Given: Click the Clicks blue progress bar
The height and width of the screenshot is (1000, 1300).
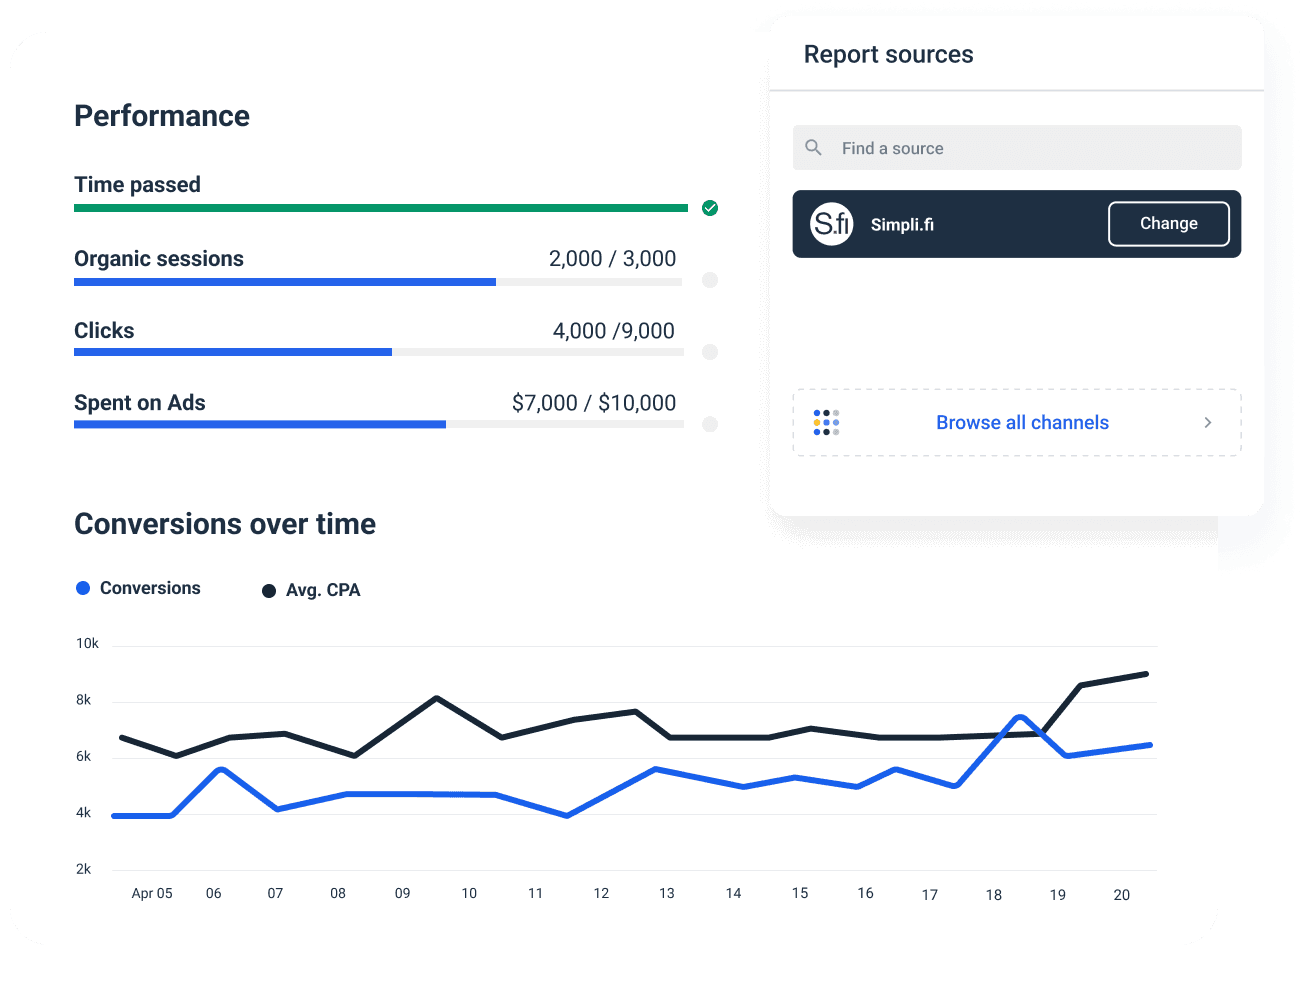Looking at the screenshot, I should point(232,352).
